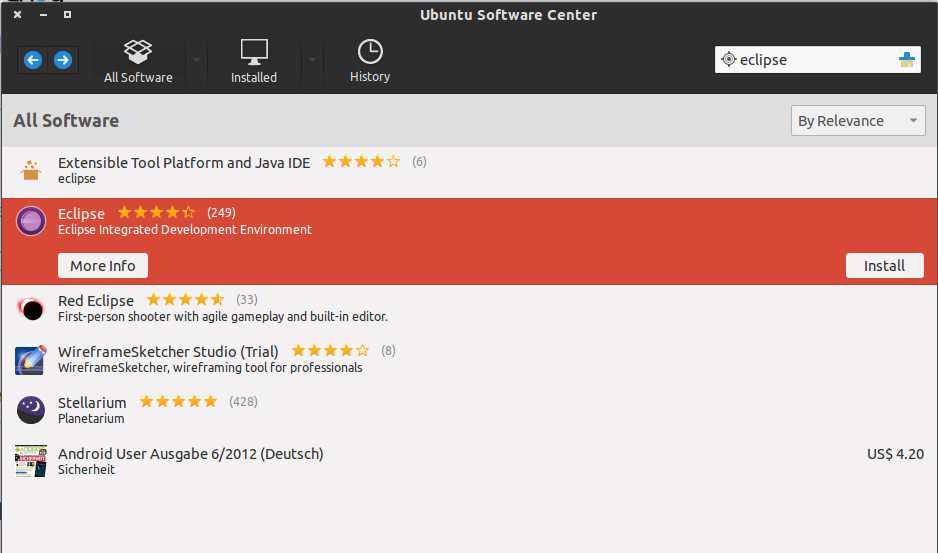The image size is (938, 553).
Task: Expand the Installed dropdown arrow
Action: click(x=312, y=60)
